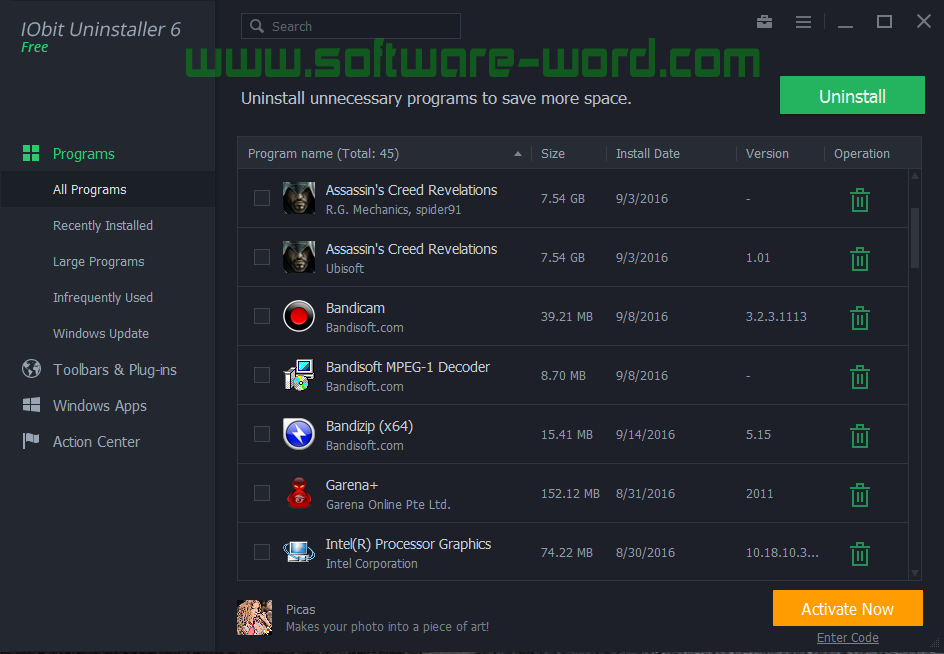944x654 pixels.
Task: Show Recently Installed programs
Action: tap(103, 226)
